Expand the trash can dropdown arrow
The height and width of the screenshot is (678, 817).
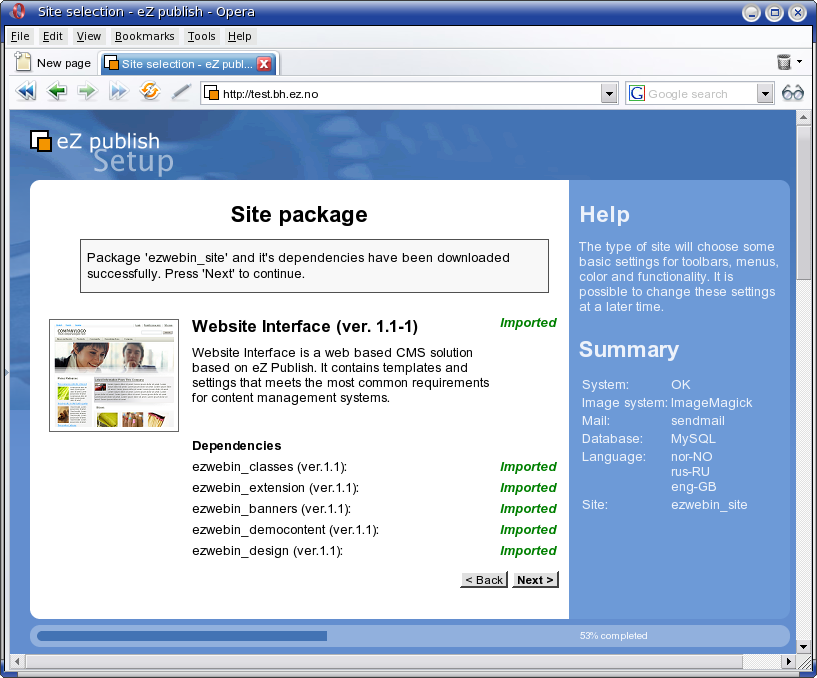point(800,62)
